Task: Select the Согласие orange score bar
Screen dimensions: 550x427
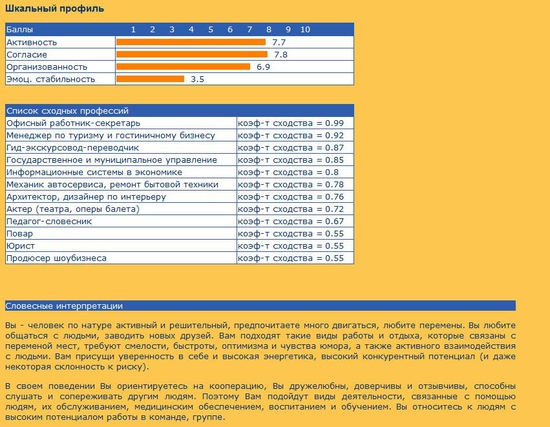Action: pos(192,54)
